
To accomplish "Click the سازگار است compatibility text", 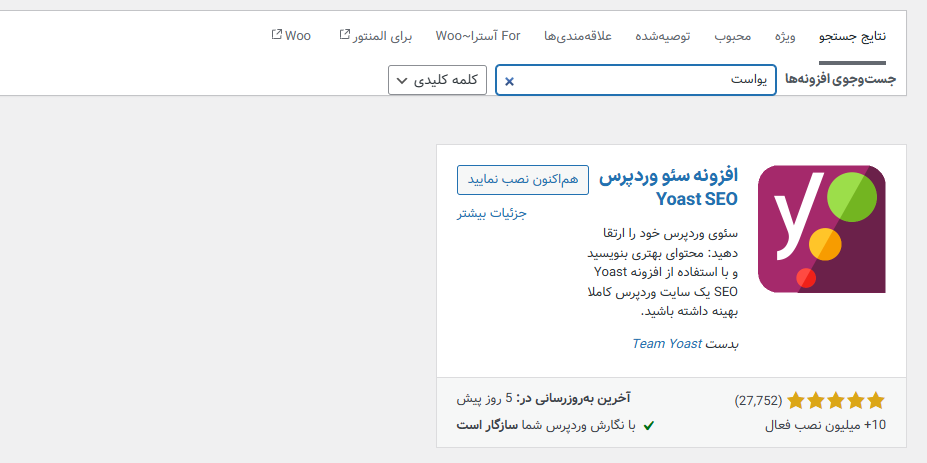I will click(487, 425).
